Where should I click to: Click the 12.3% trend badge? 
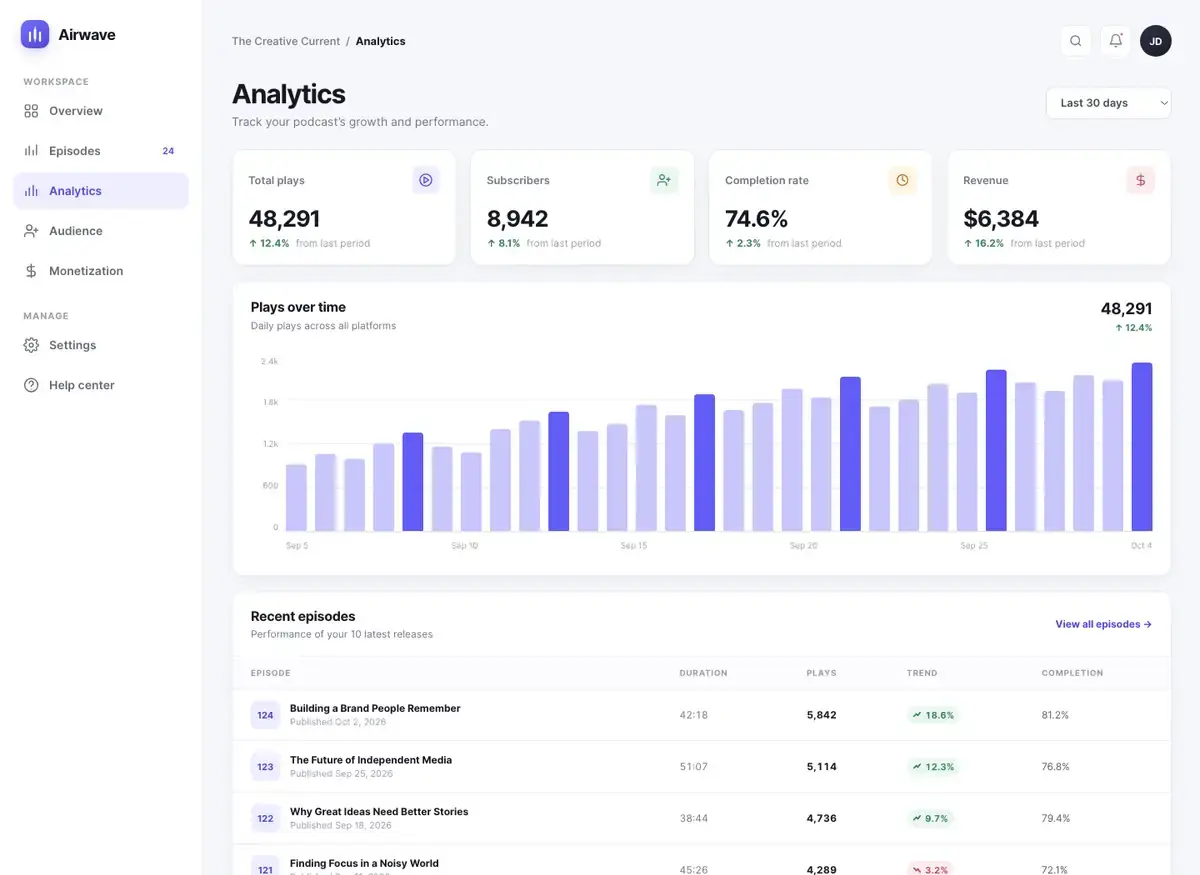[x=933, y=767]
